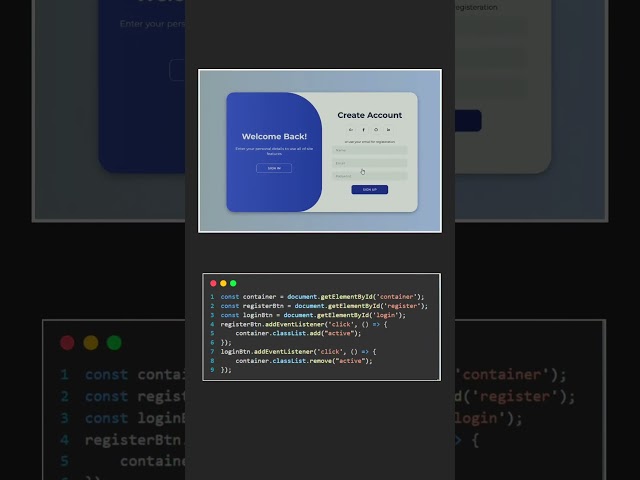This screenshot has width=640, height=480.
Task: Focus the Email input field
Action: pyautogui.click(x=370, y=163)
